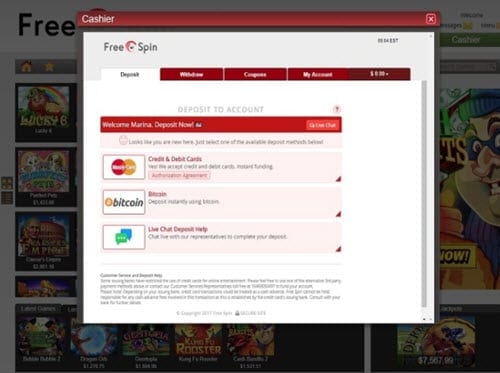Image resolution: width=500 pixels, height=373 pixels.
Task: Click the search games field in lobby
Action: click(467, 67)
